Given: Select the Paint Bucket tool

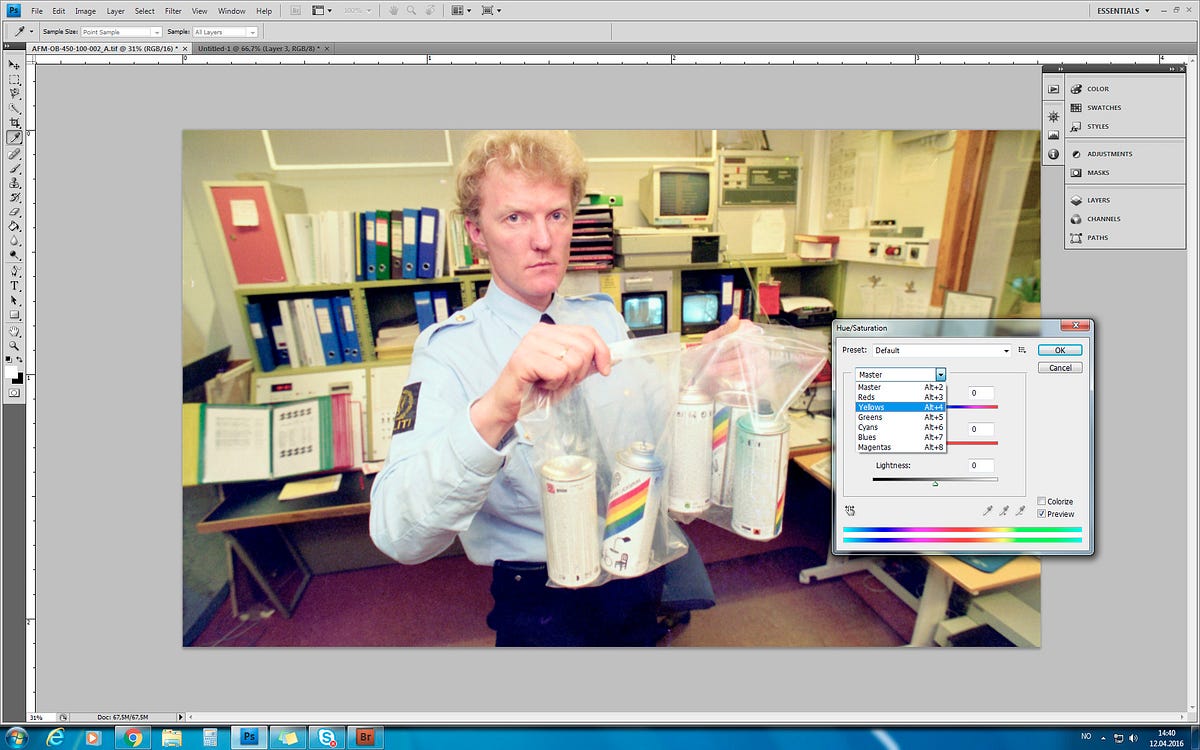Looking at the screenshot, I should 15,226.
